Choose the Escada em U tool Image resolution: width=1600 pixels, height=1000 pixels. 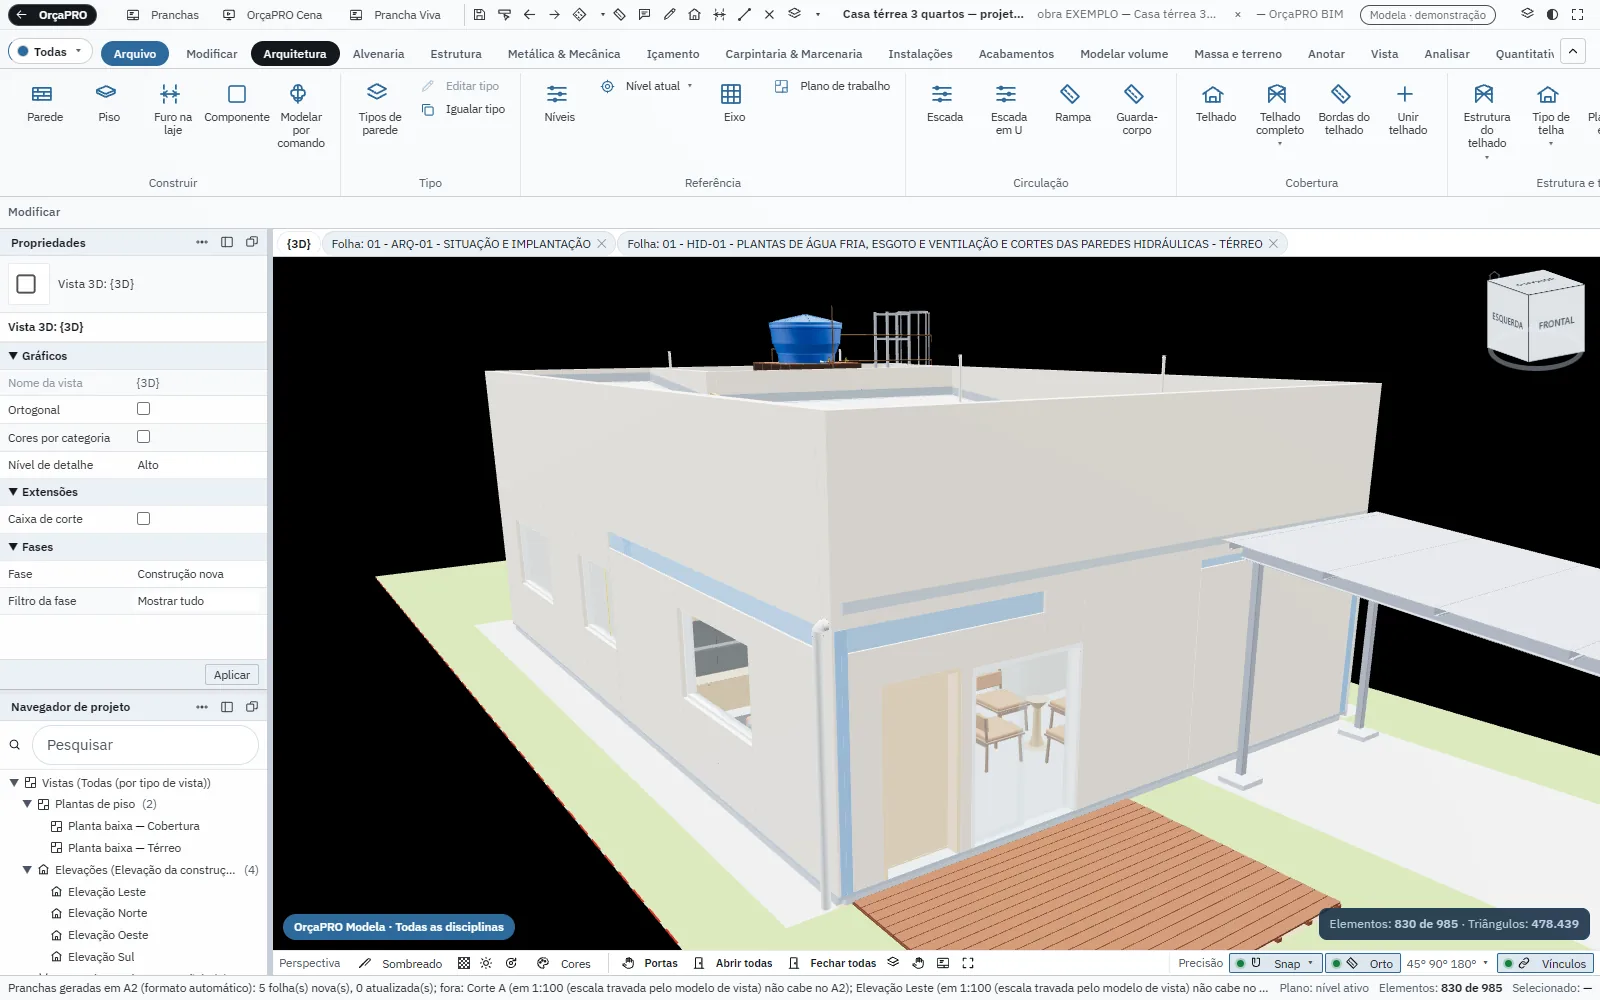point(1008,110)
